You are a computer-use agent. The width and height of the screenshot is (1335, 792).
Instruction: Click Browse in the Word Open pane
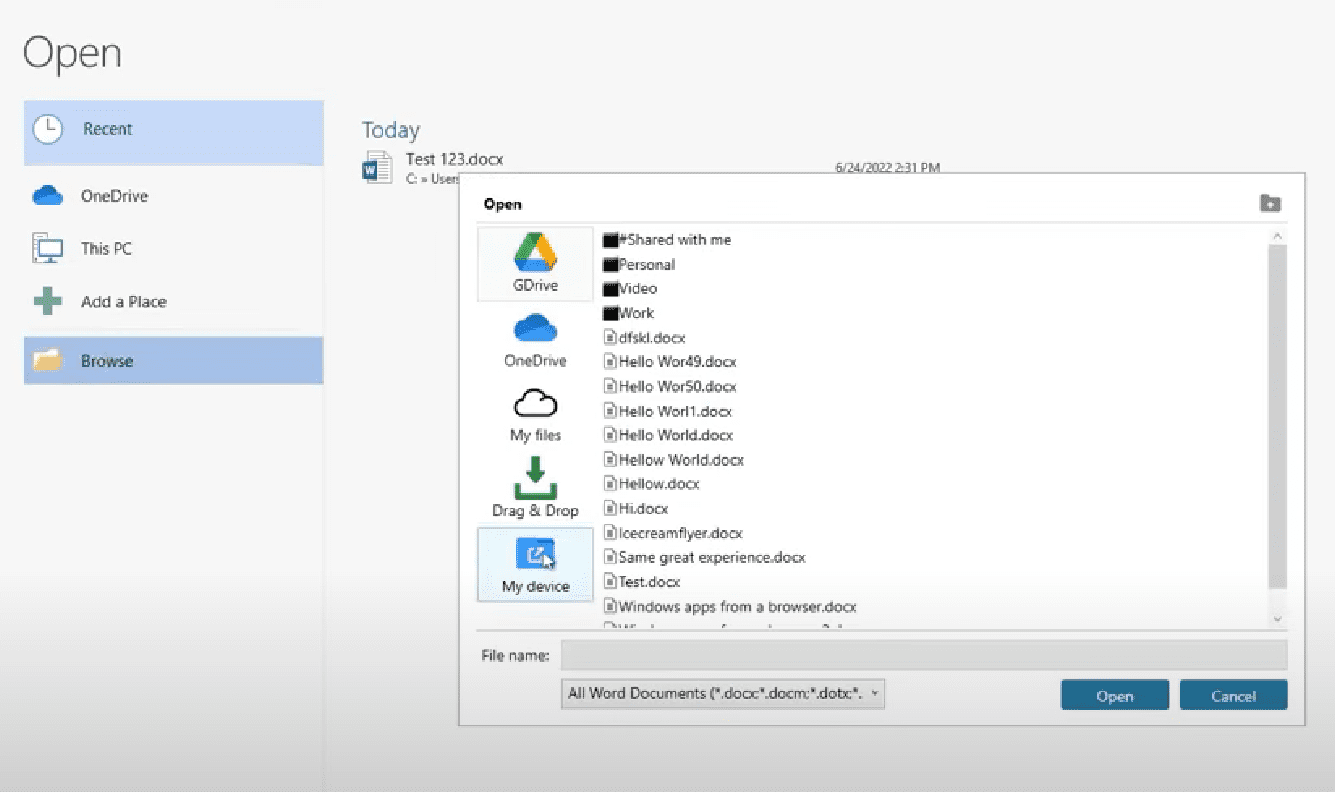click(x=173, y=360)
